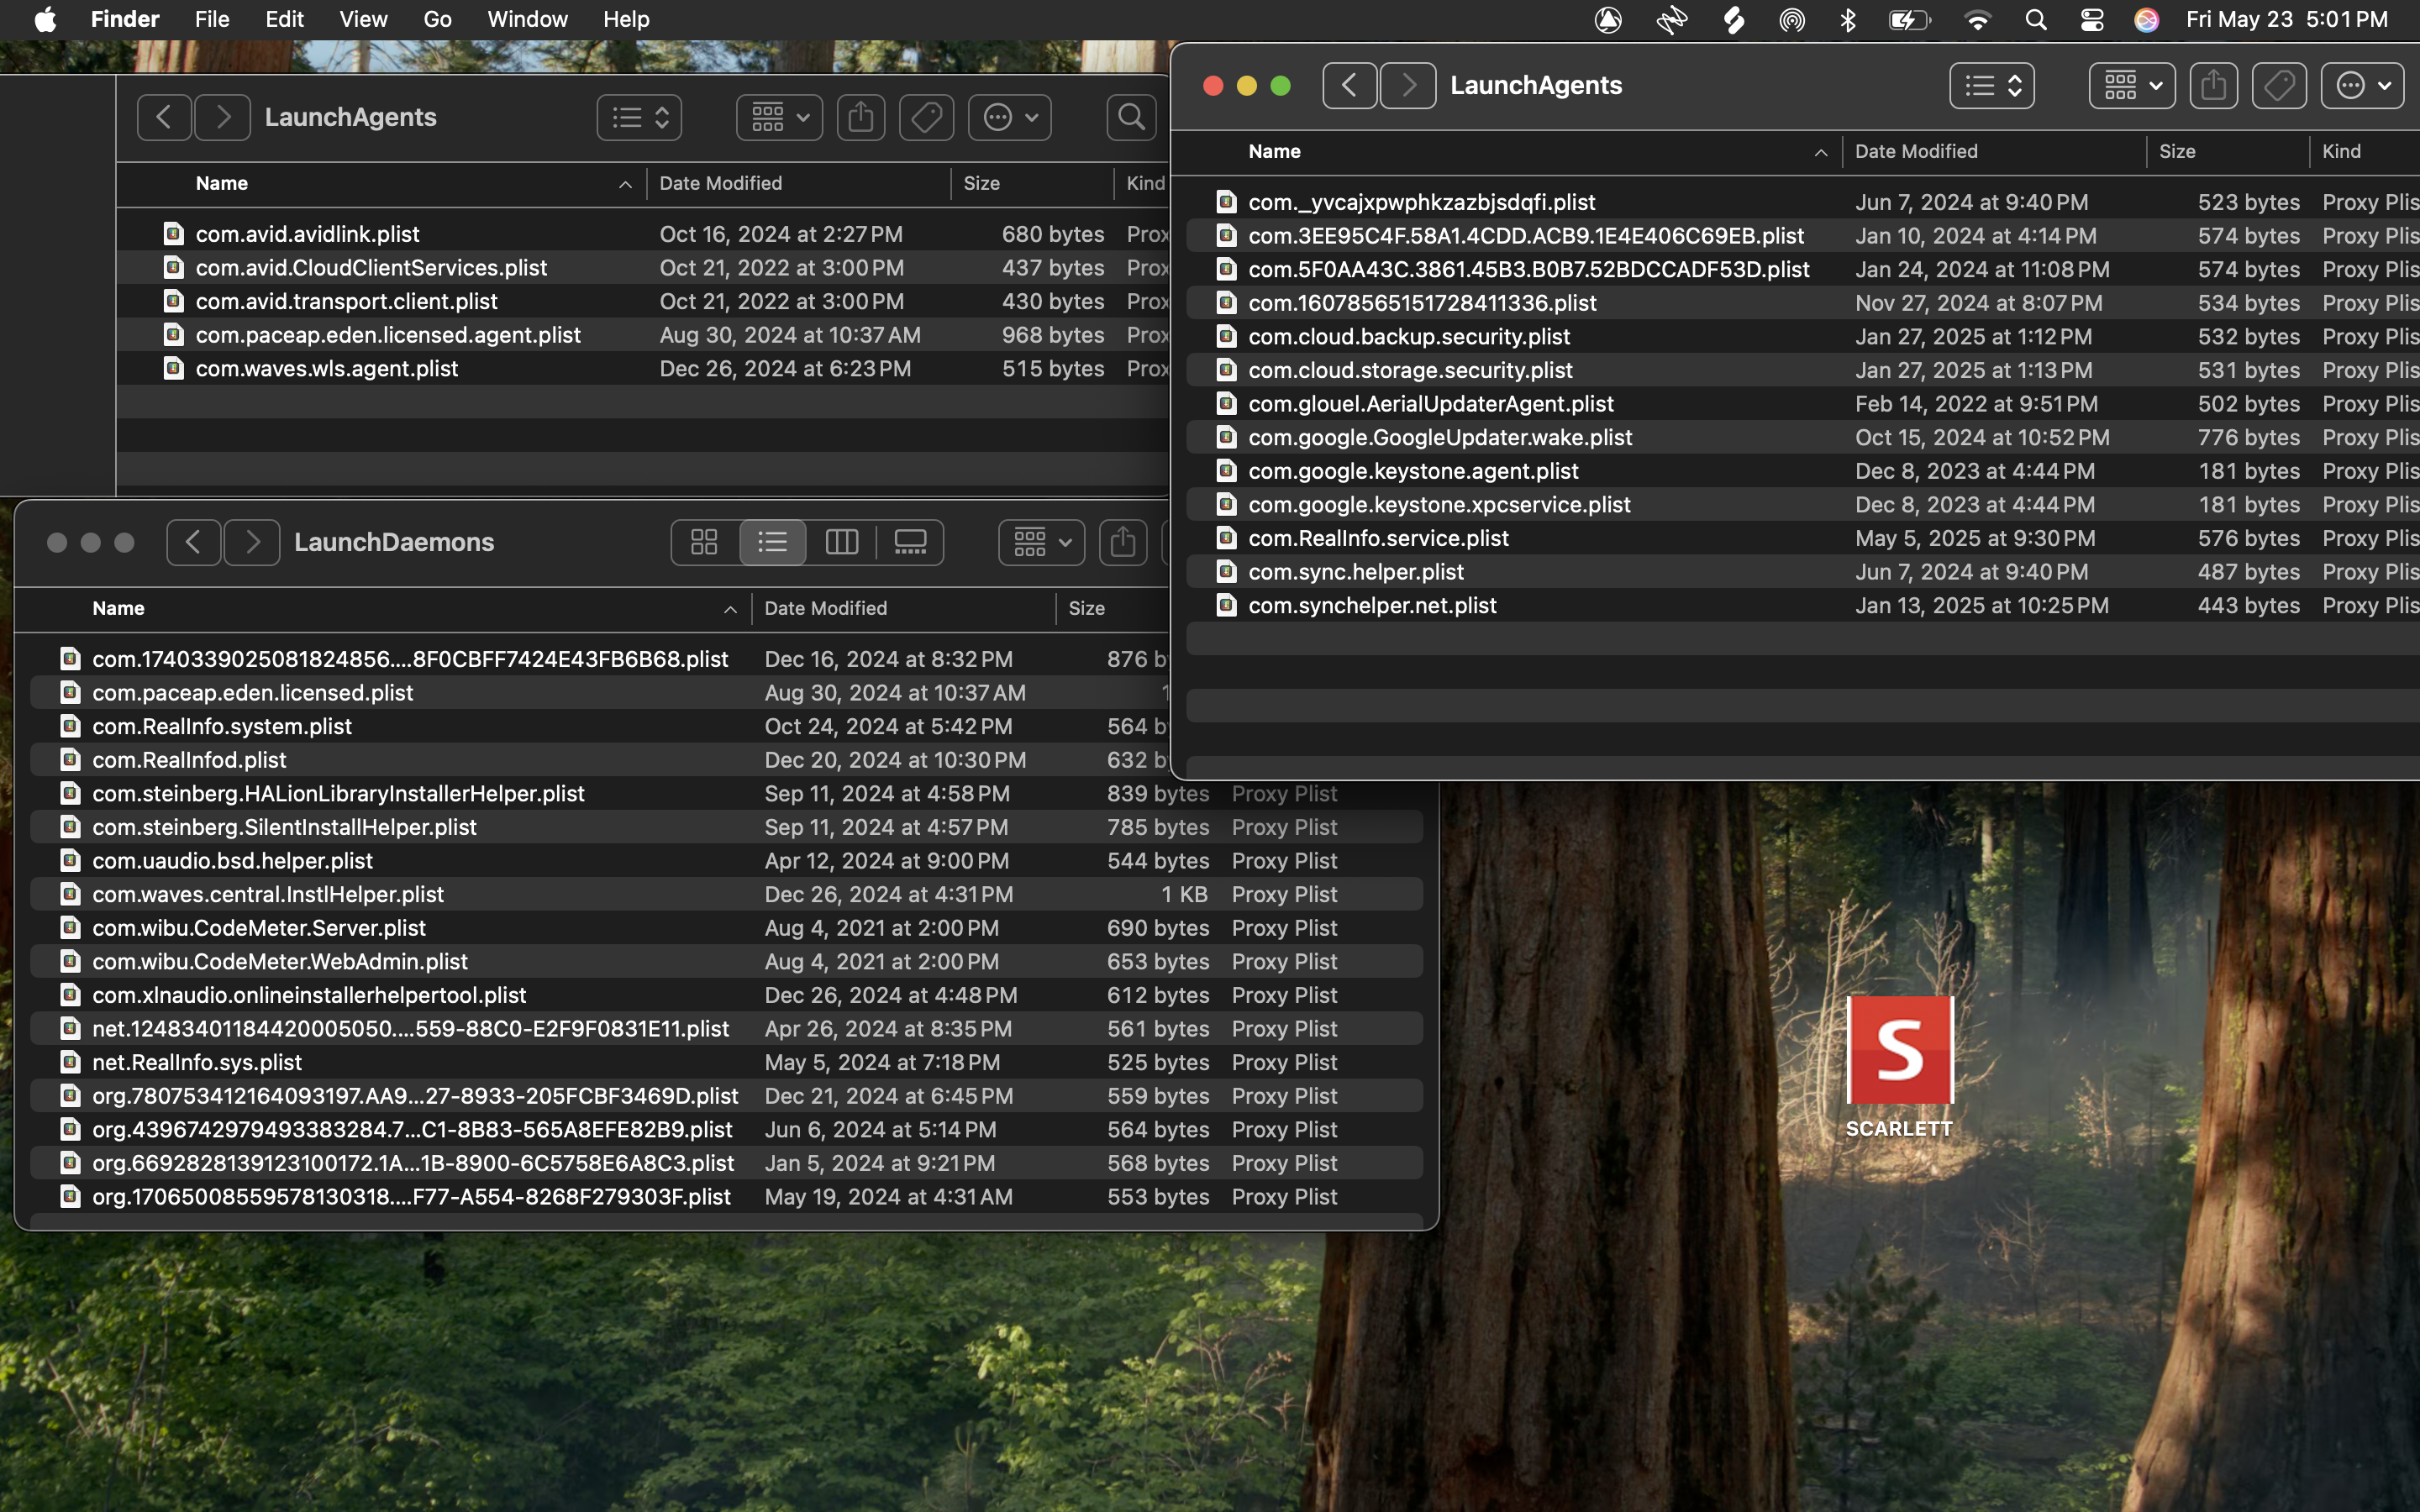Select list view toggle in LaunchDaemons toolbar

[772, 542]
